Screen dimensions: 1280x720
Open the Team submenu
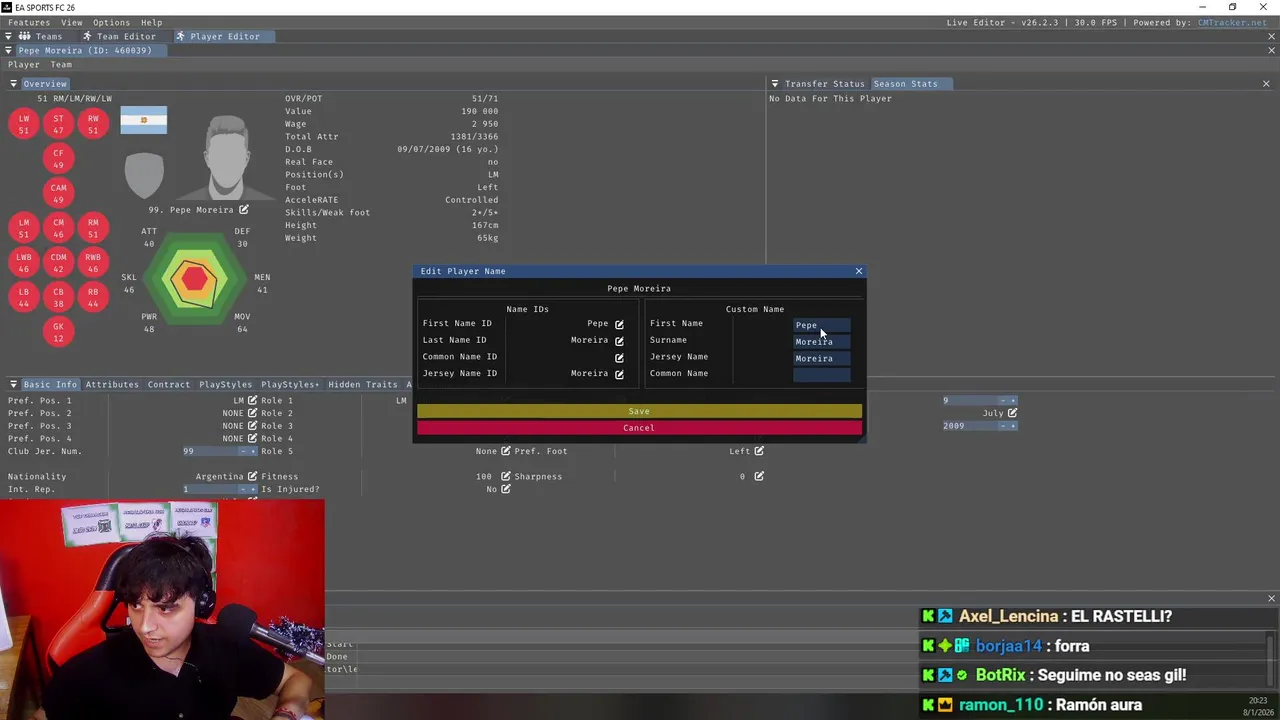(x=61, y=65)
